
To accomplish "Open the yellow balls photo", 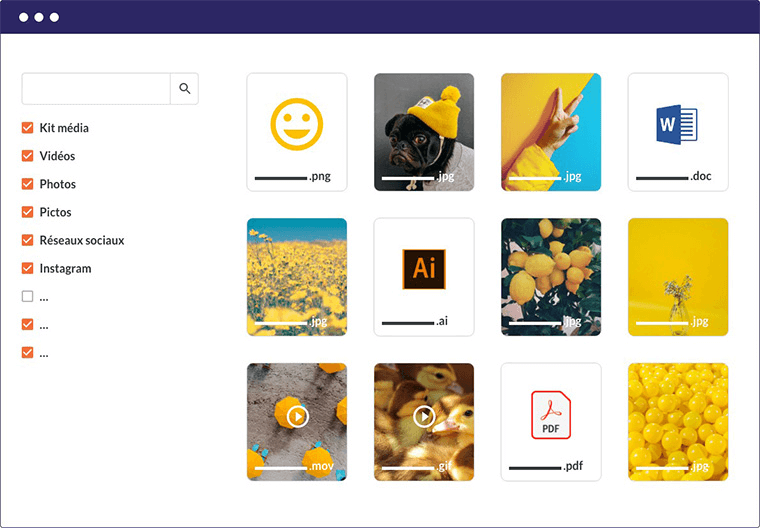I will pyautogui.click(x=678, y=422).
